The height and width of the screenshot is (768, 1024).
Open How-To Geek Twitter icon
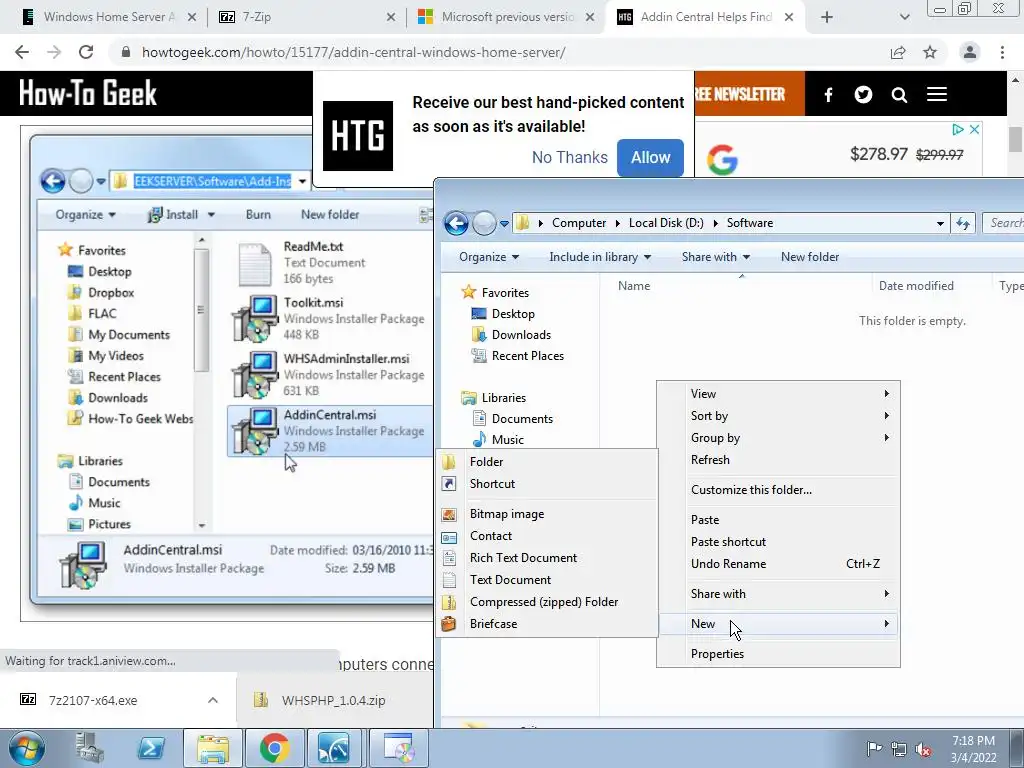pyautogui.click(x=863, y=95)
